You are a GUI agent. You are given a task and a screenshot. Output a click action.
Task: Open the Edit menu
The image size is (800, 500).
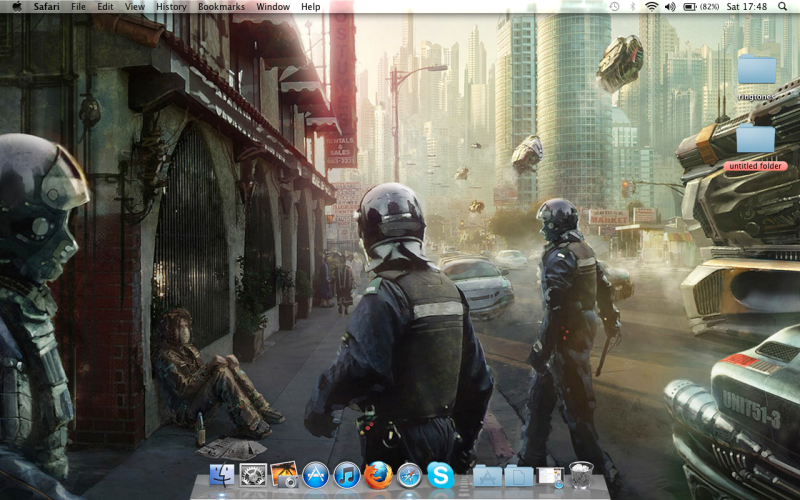pos(105,7)
